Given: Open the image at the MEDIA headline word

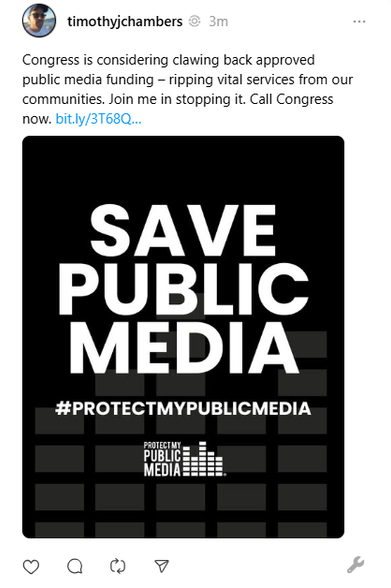Looking at the screenshot, I should coord(184,348).
